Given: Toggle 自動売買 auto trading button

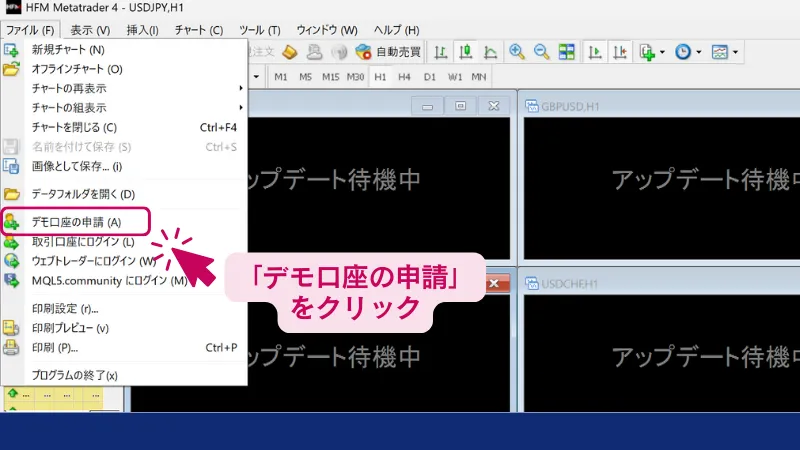Looking at the screenshot, I should [388, 52].
